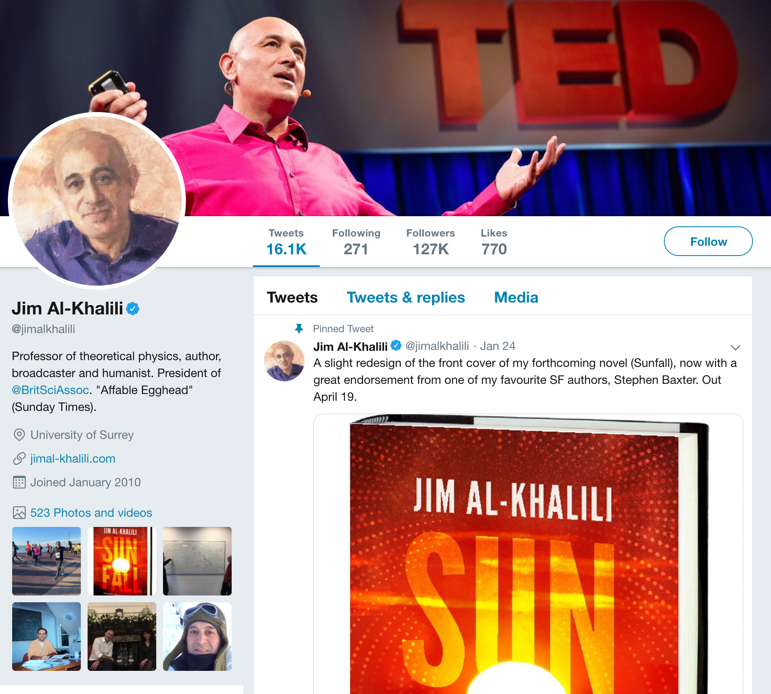Follow Jim Al-Khalili
This screenshot has height=694, width=771.
(x=708, y=241)
